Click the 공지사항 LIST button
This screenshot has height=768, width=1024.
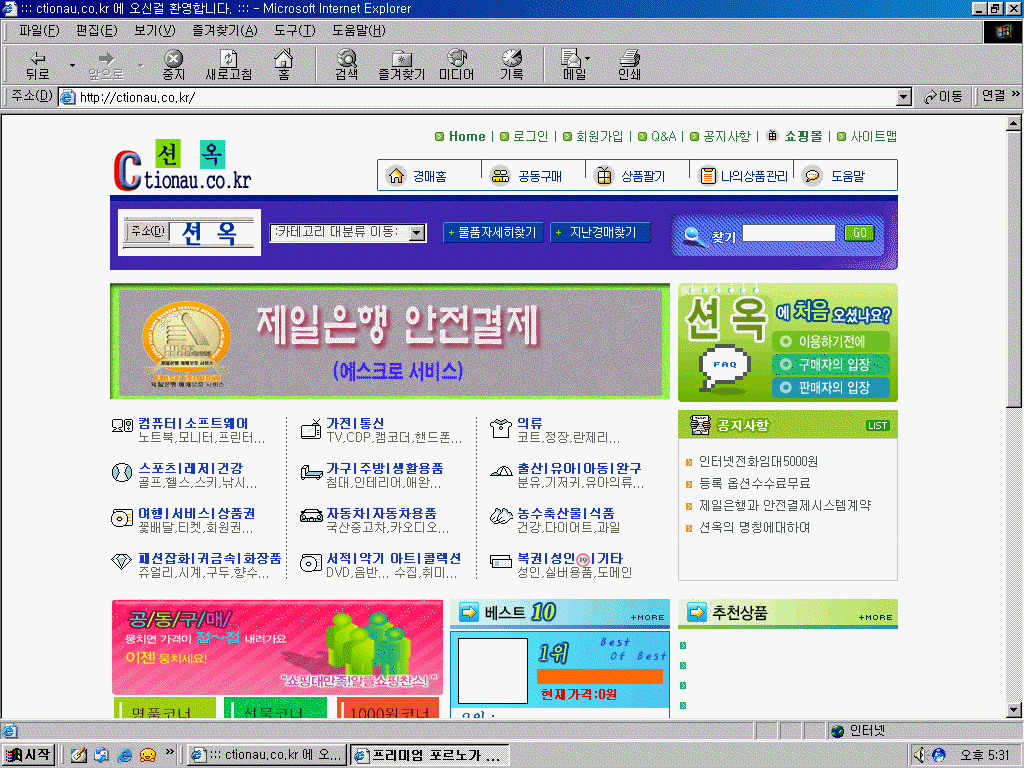click(x=877, y=426)
